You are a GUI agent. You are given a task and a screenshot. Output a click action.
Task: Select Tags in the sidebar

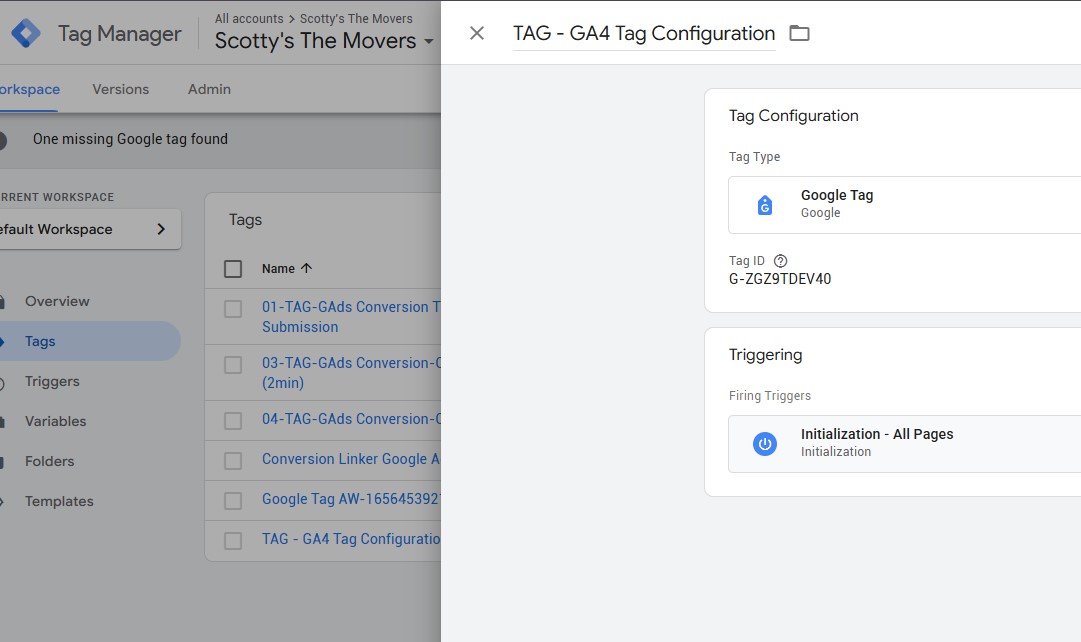90,341
